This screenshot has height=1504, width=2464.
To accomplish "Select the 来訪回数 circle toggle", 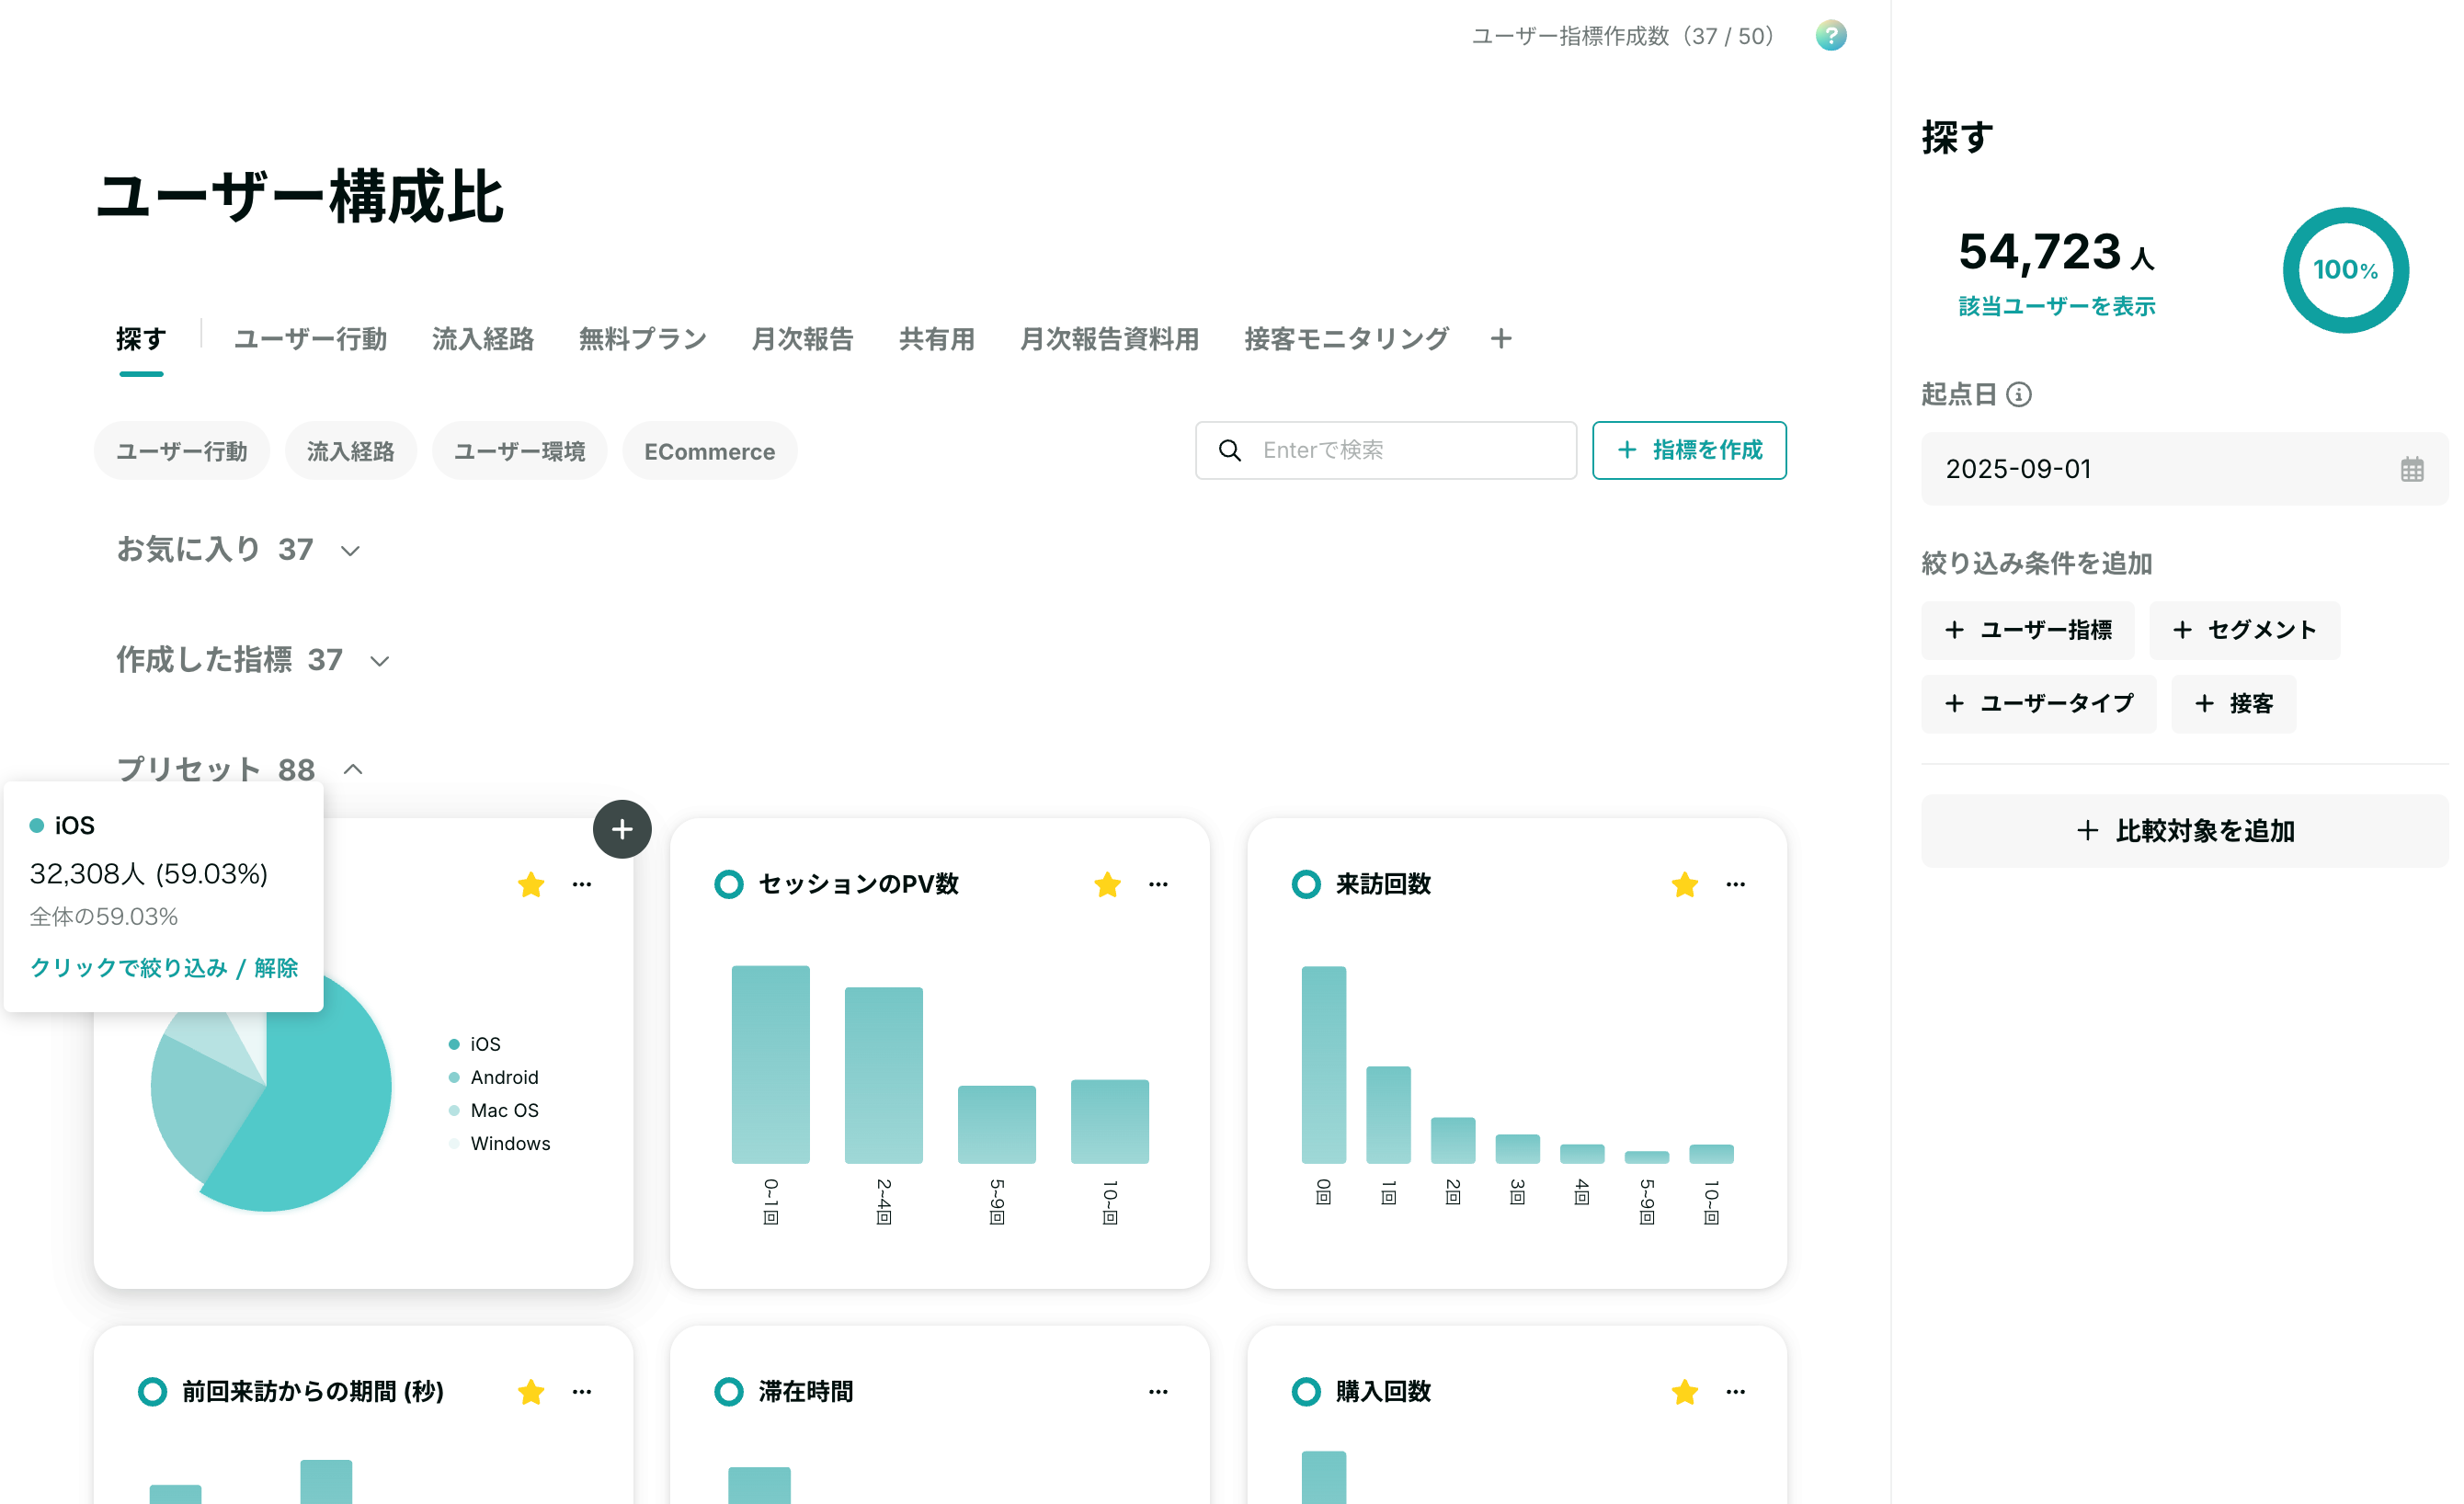I will [x=1306, y=884].
